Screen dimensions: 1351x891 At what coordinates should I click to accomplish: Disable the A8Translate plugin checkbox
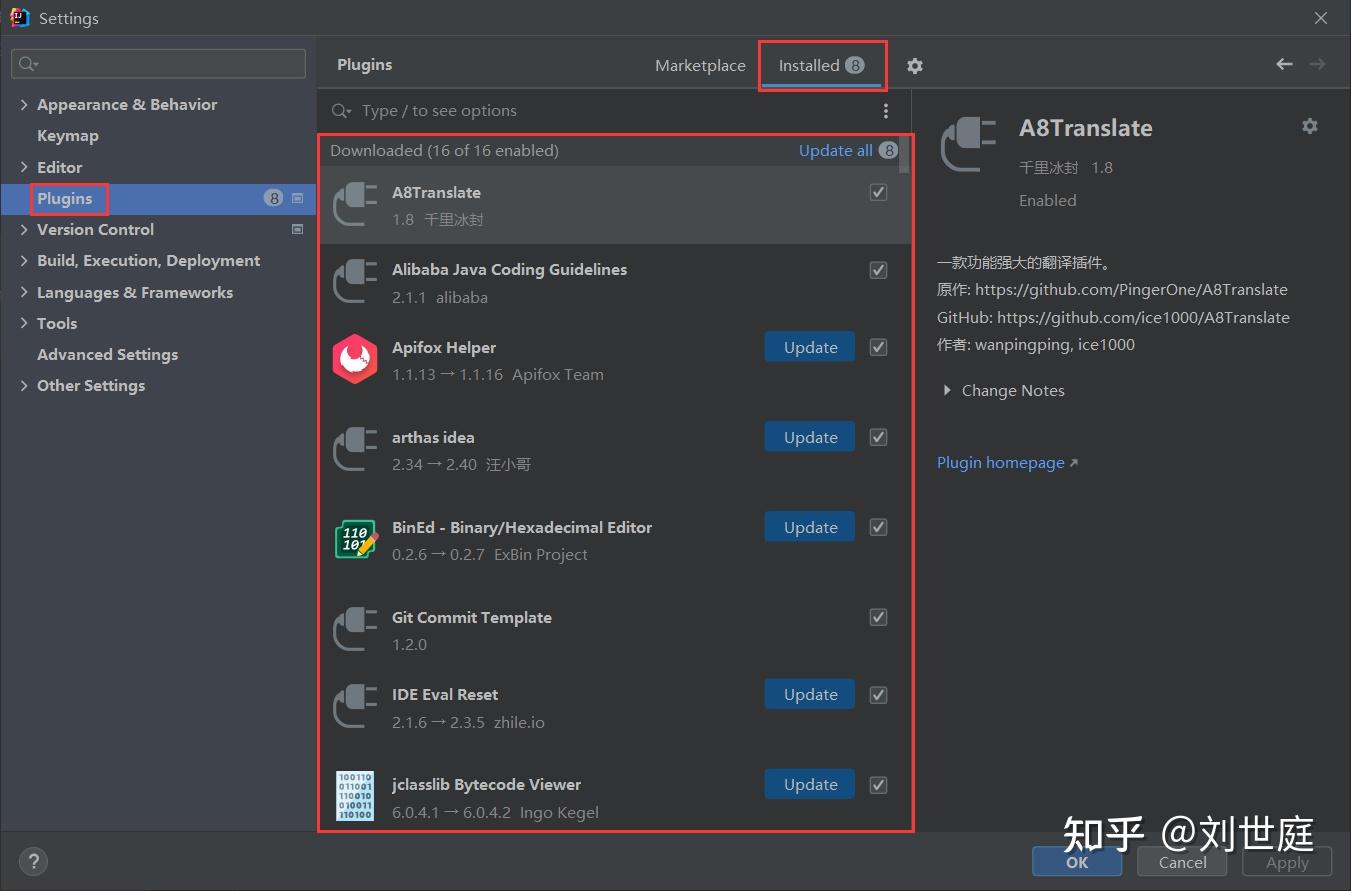[x=878, y=192]
